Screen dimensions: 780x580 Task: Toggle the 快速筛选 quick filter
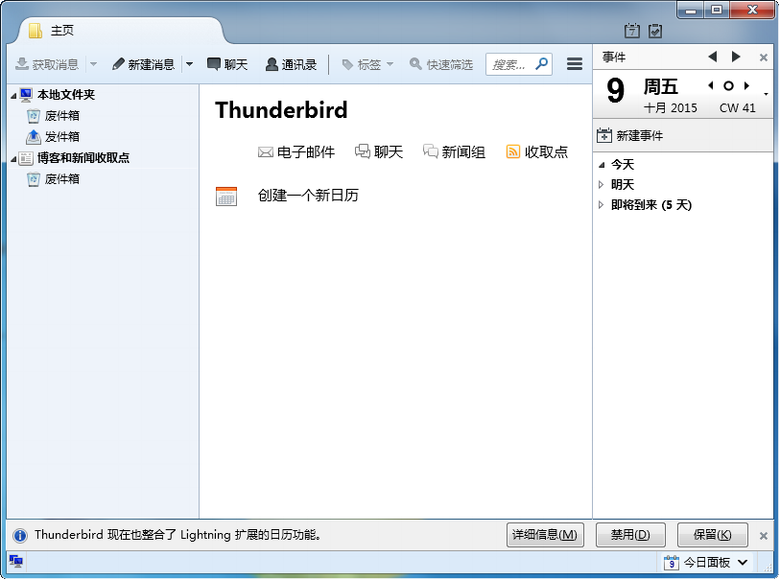[x=441, y=64]
